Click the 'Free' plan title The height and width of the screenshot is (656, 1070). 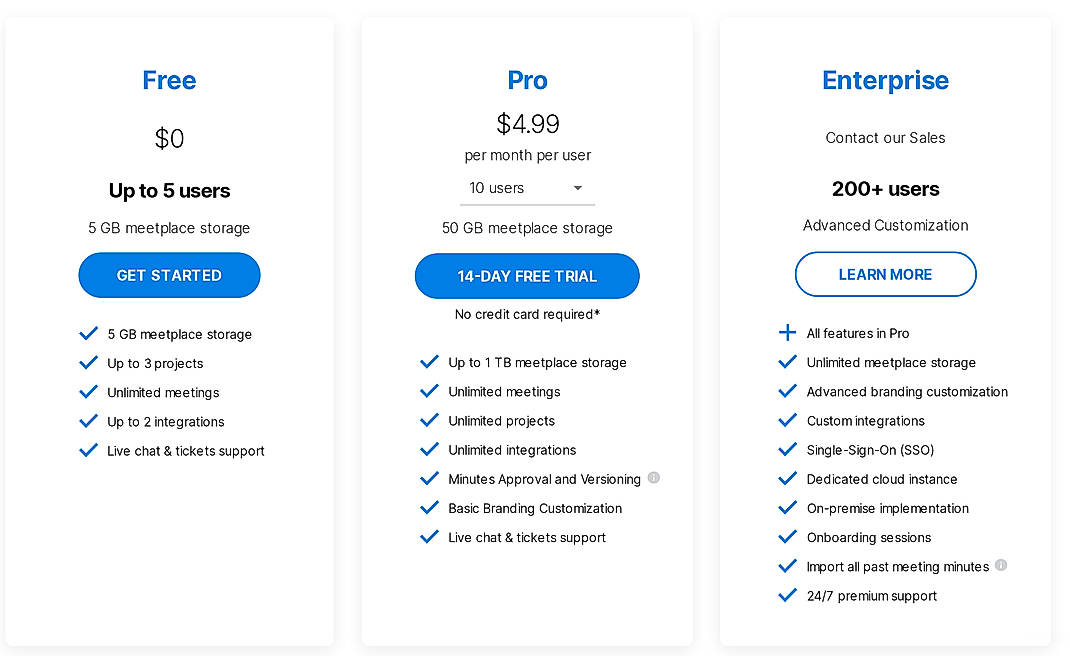click(x=169, y=80)
